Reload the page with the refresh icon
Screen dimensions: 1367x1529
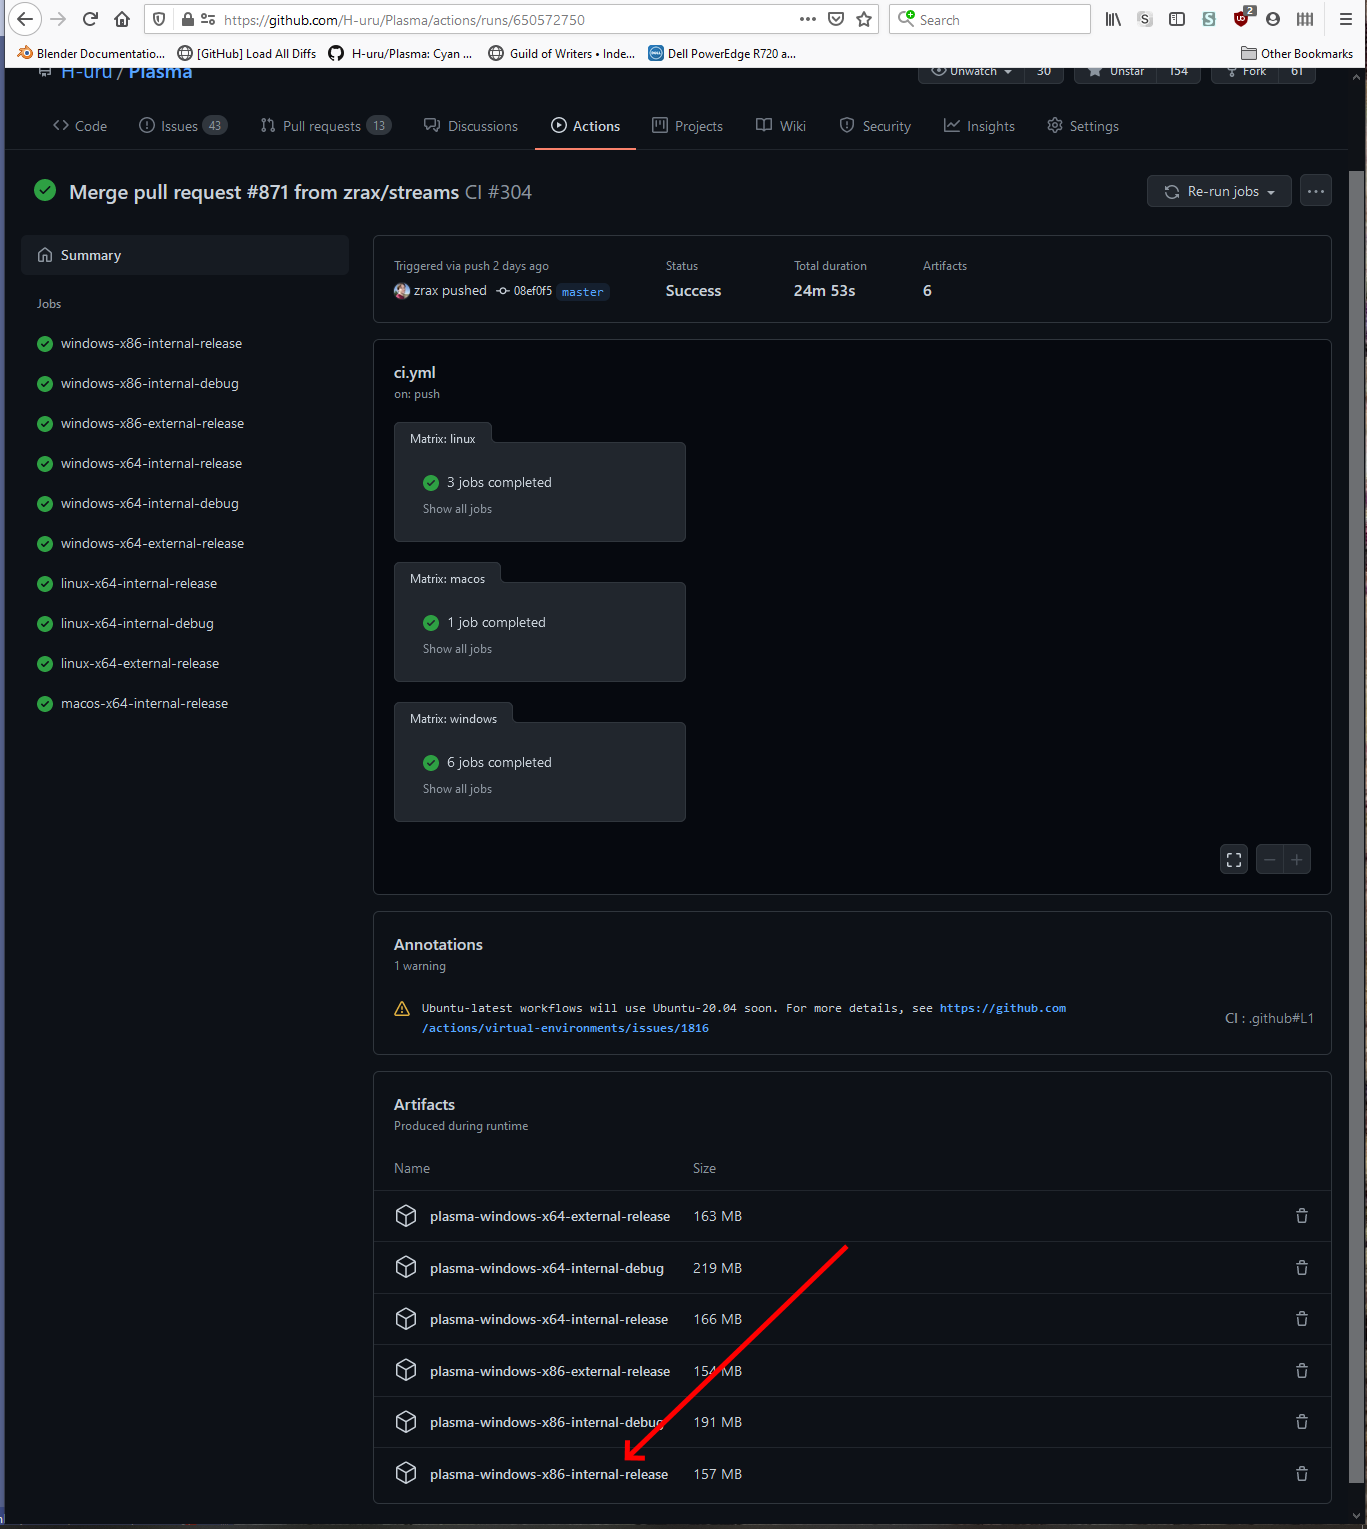(x=90, y=19)
